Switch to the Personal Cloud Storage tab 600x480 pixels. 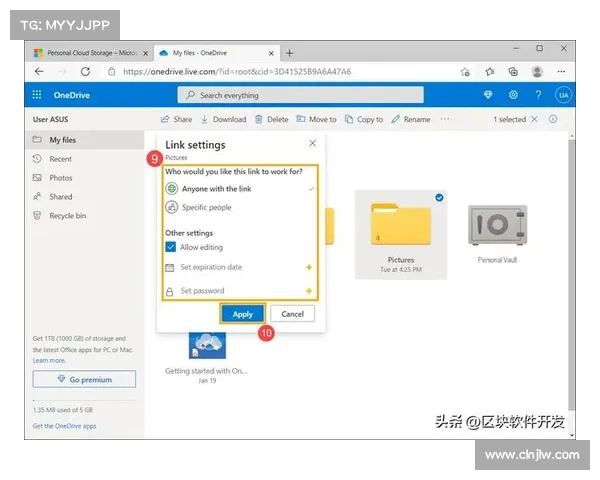point(92,52)
